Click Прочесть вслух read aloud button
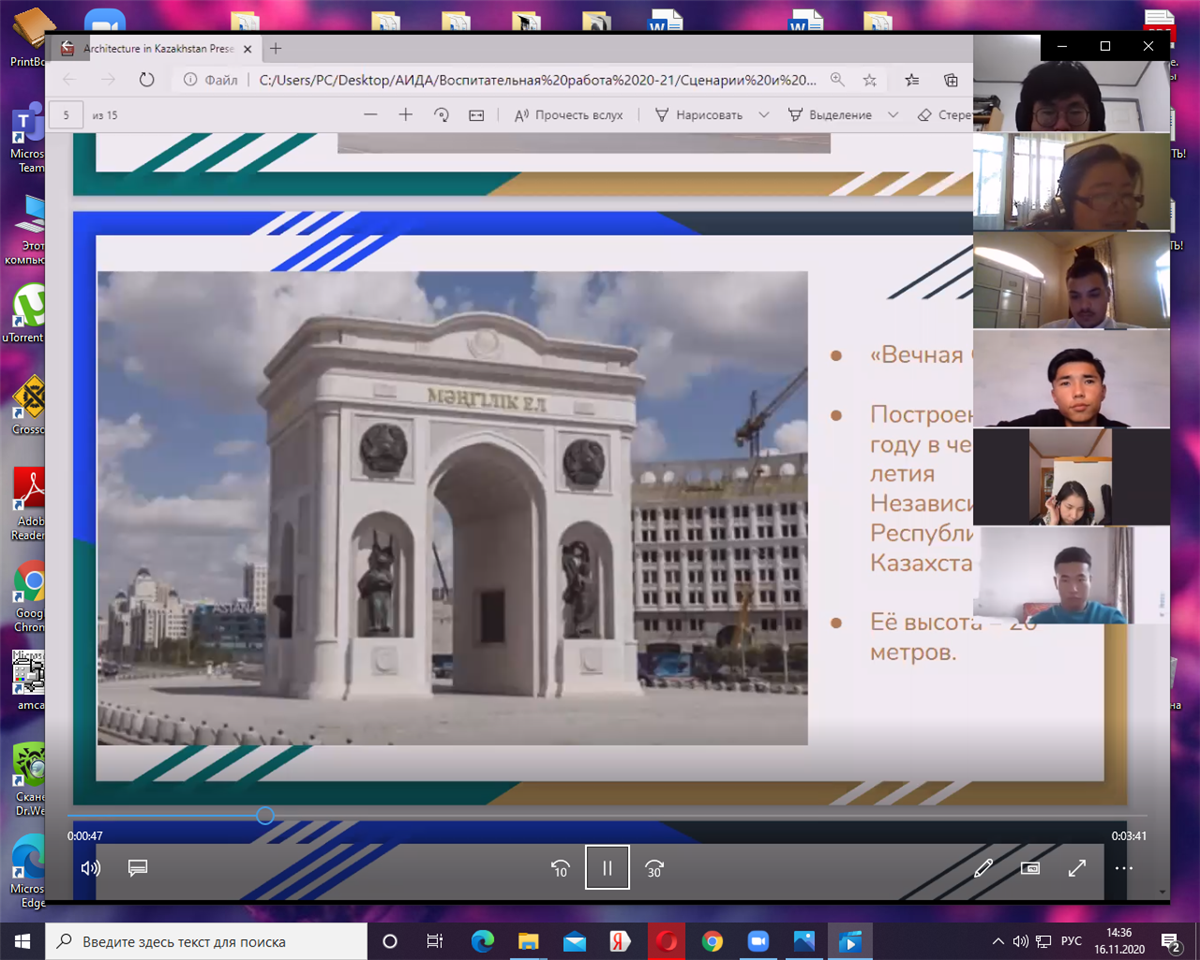Image resolution: width=1200 pixels, height=960 pixels. (x=569, y=115)
